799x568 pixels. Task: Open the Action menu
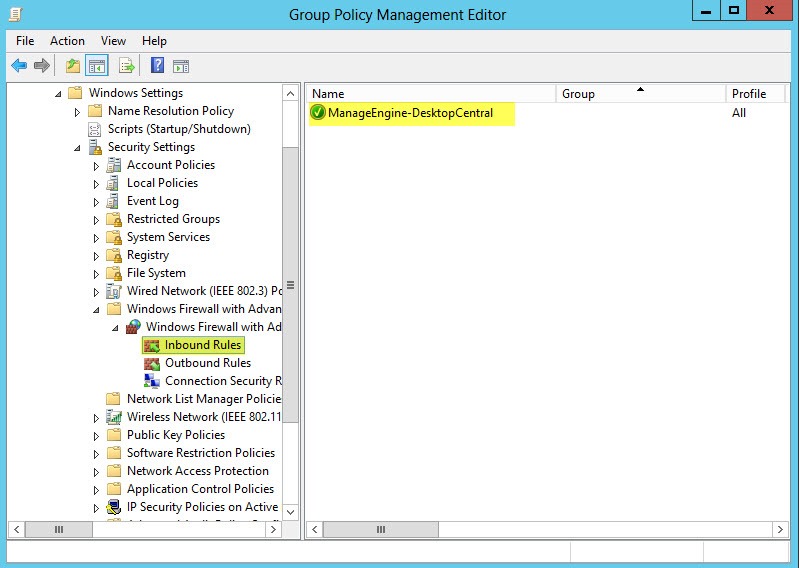[67, 41]
